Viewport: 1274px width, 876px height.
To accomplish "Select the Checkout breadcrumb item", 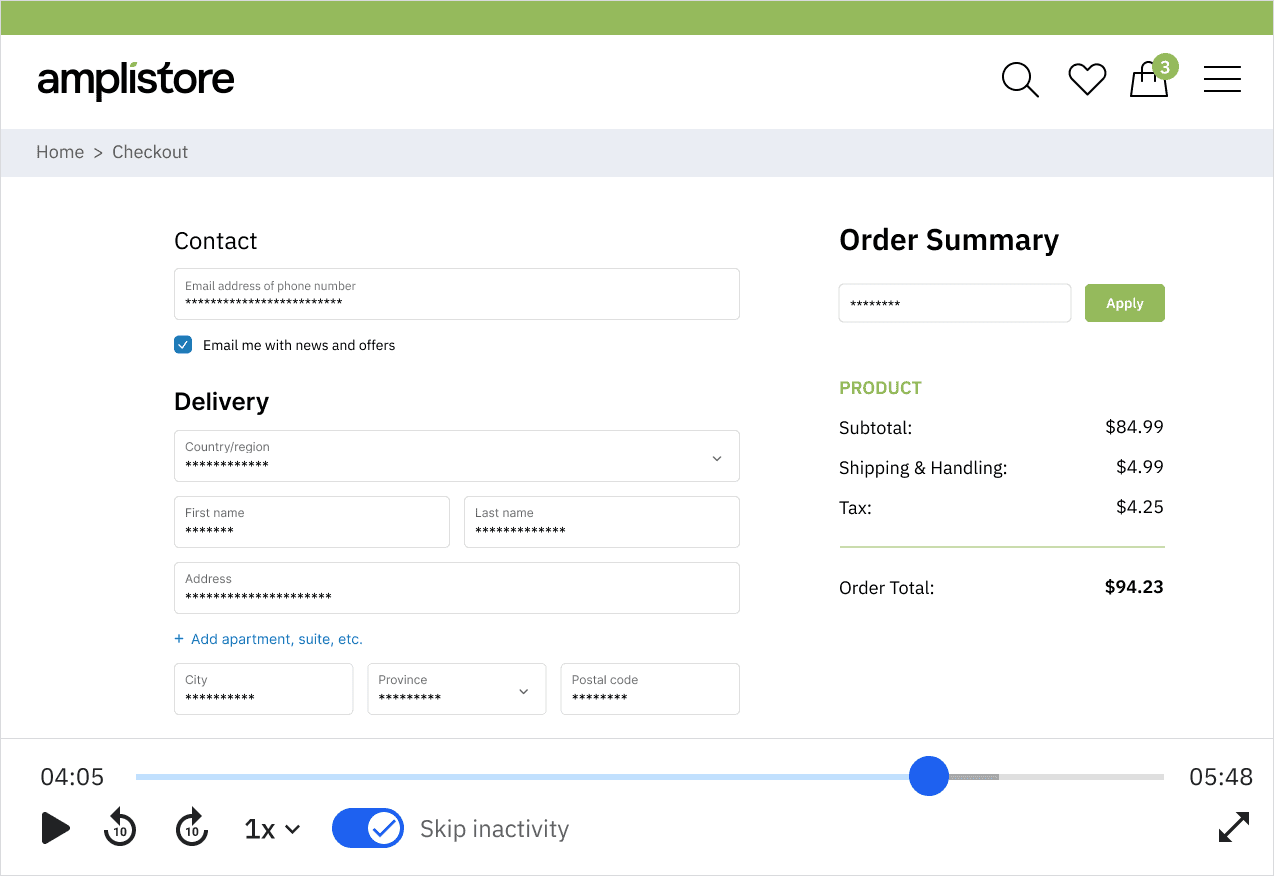I will (x=150, y=152).
